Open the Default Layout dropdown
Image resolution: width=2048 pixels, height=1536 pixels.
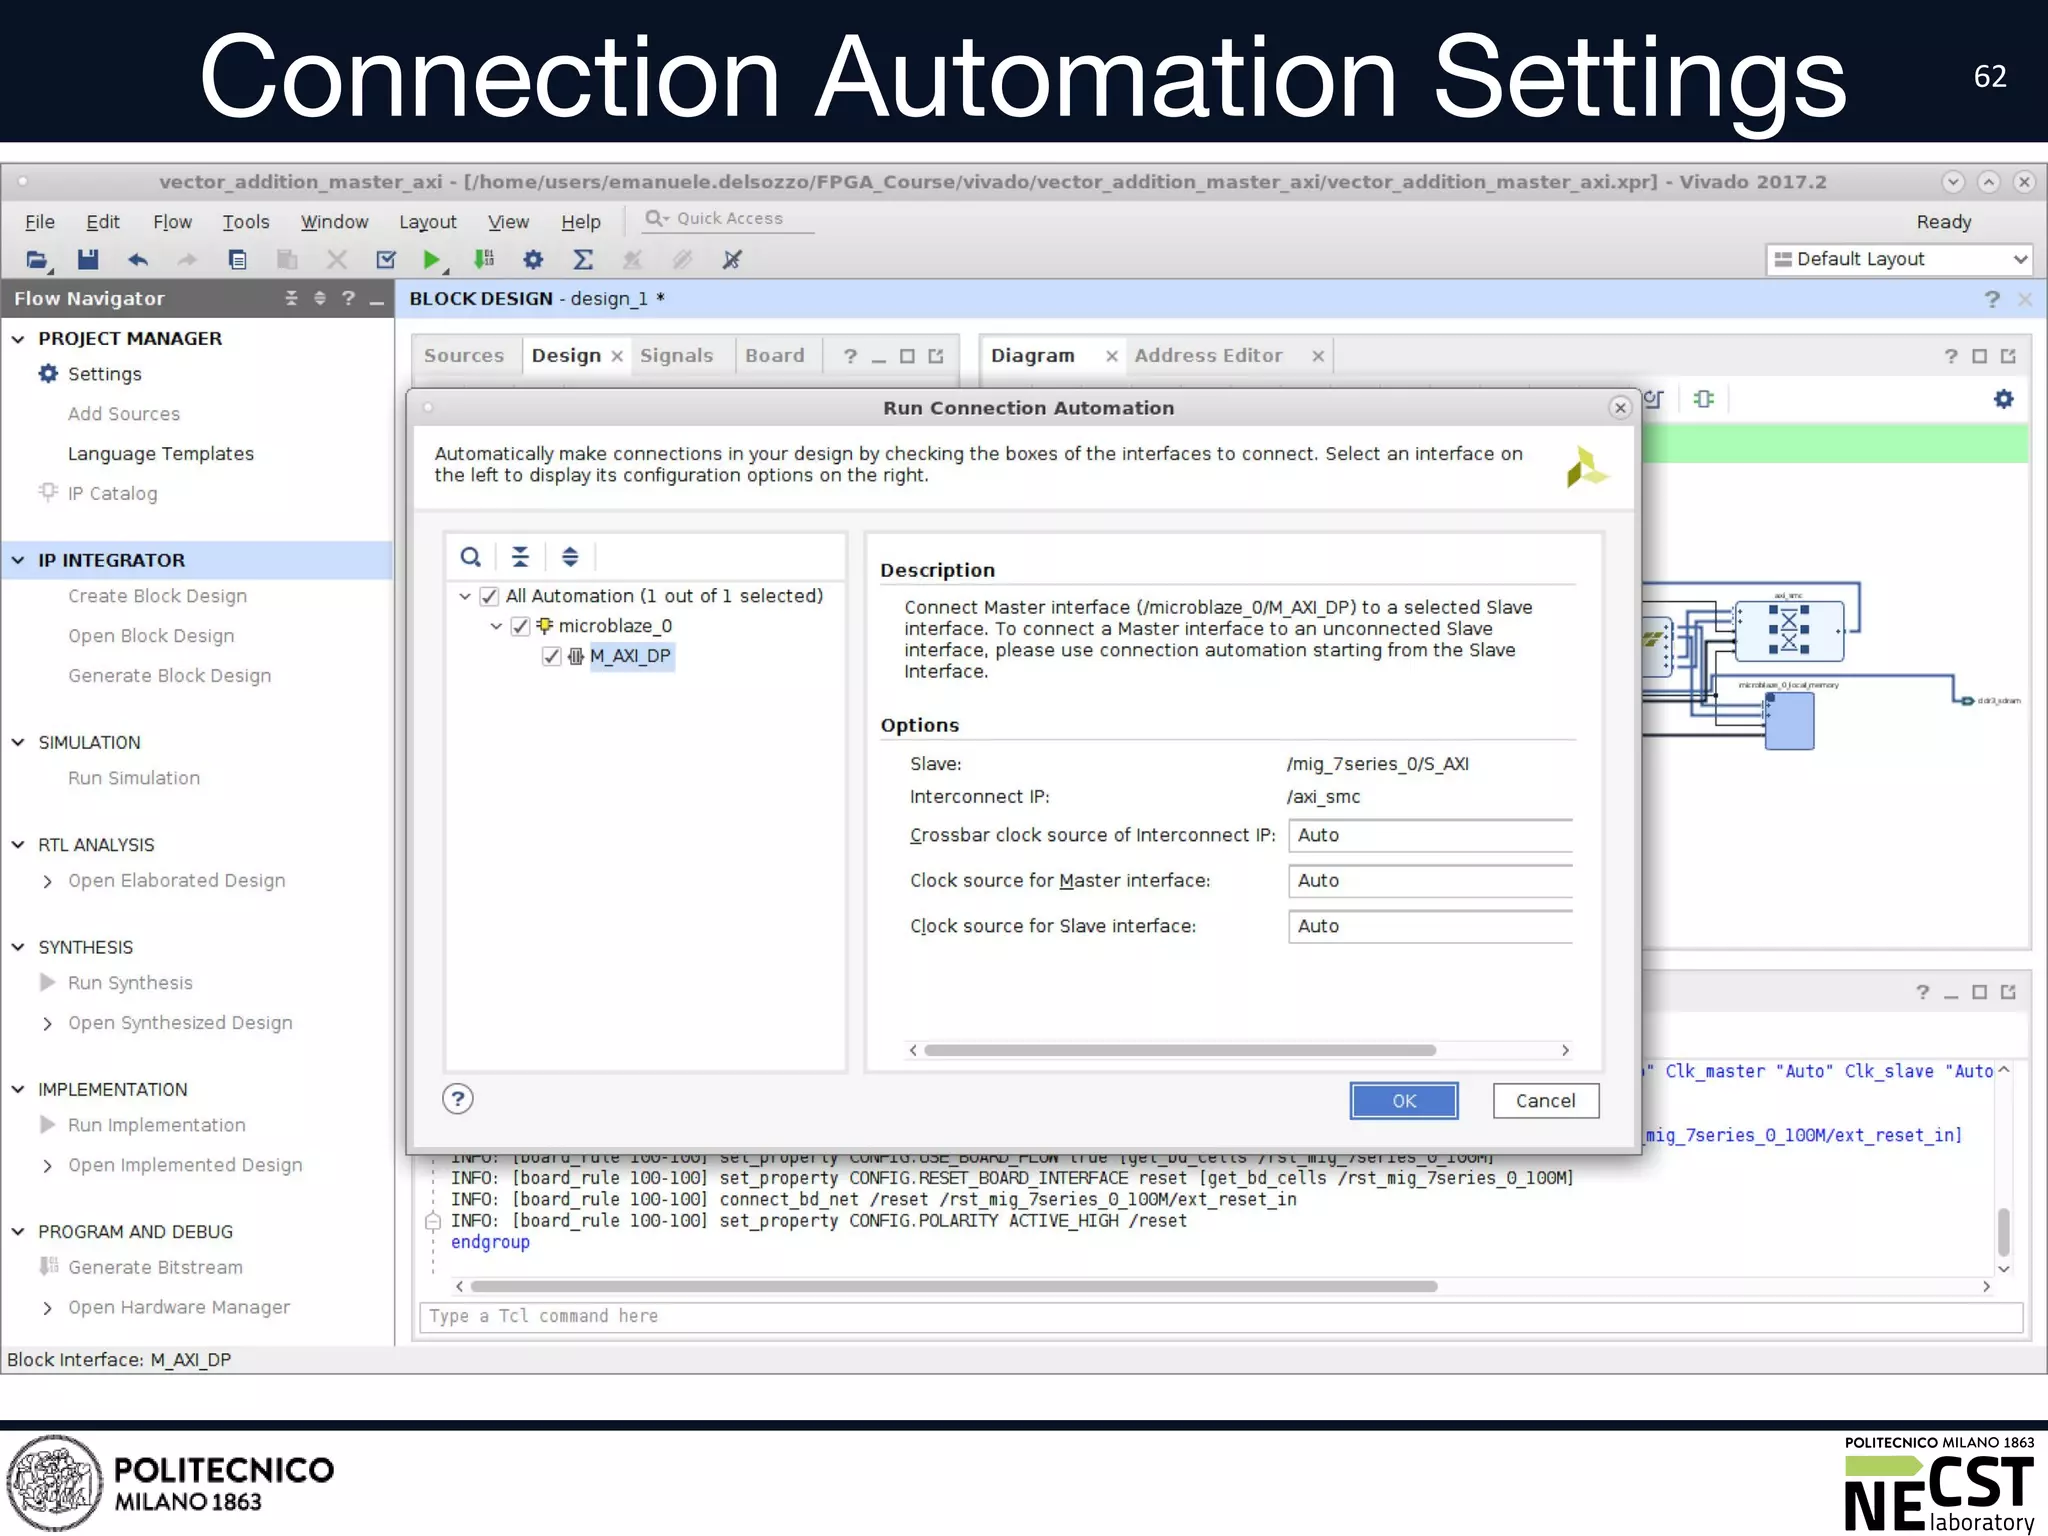point(1899,259)
